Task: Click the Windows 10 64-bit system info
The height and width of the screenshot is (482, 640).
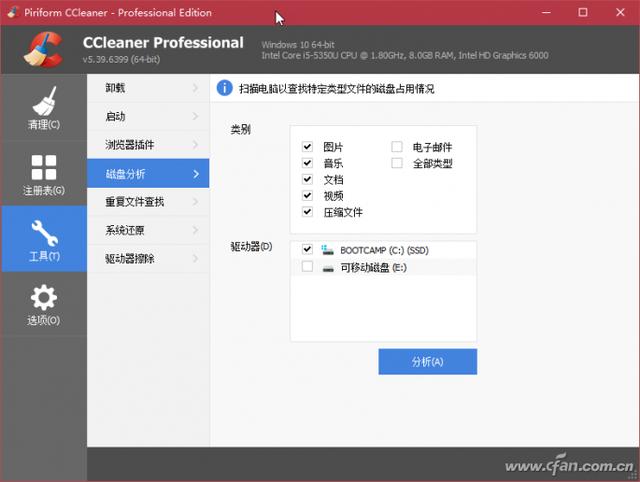Action: pyautogui.click(x=298, y=44)
